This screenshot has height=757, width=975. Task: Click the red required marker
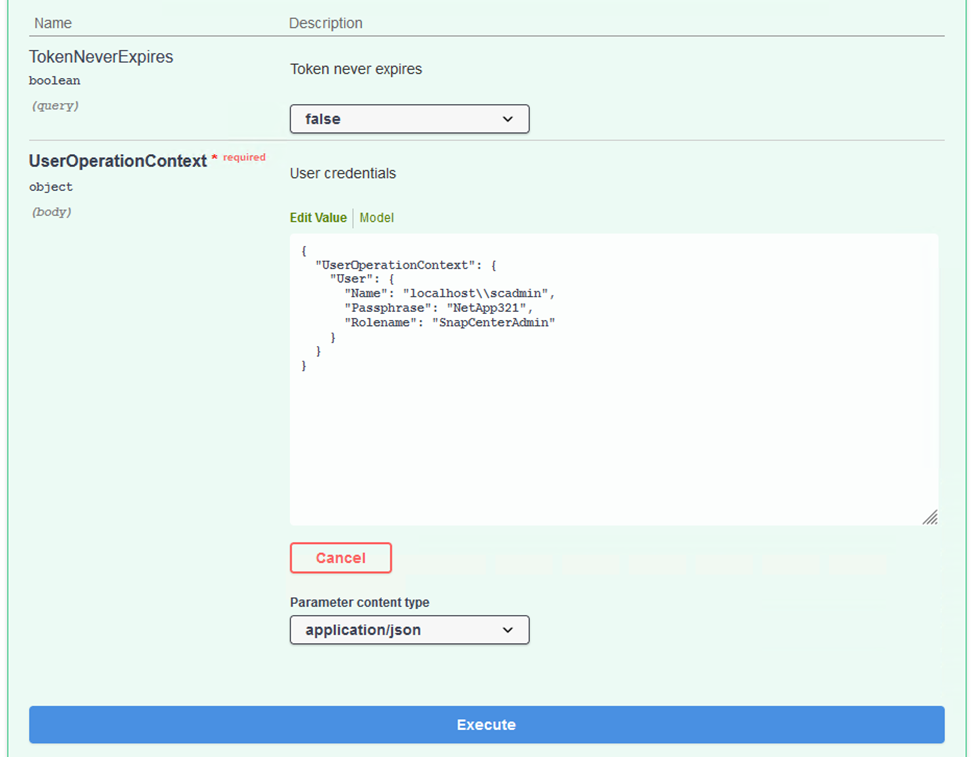243,157
